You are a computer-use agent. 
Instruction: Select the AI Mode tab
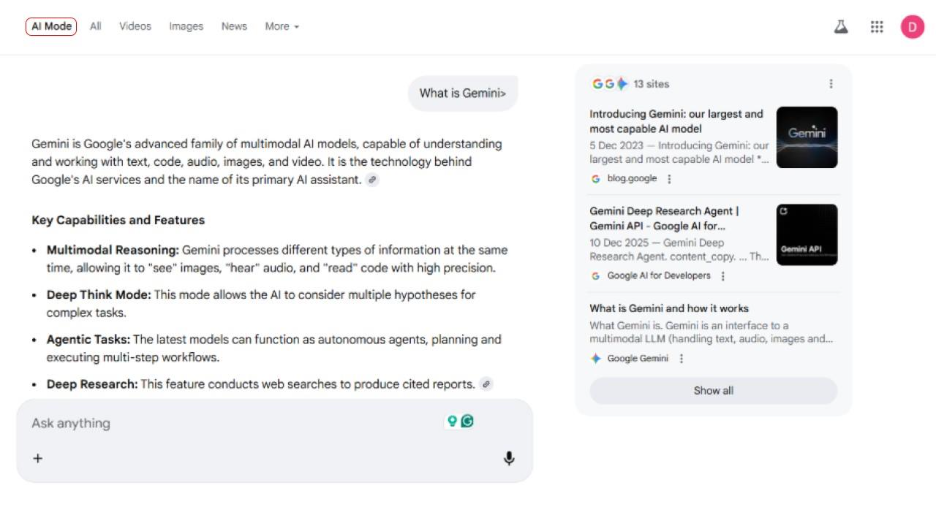tap(51, 26)
